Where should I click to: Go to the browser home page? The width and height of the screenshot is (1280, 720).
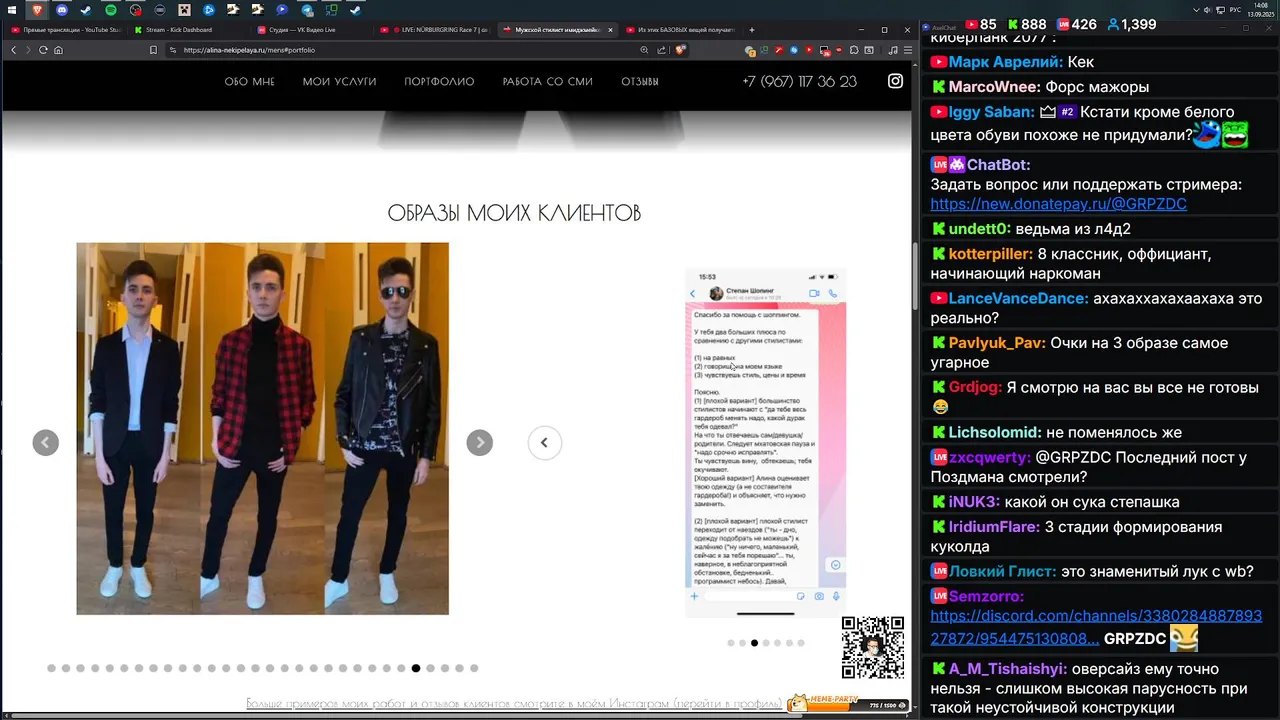pyautogui.click(x=58, y=50)
